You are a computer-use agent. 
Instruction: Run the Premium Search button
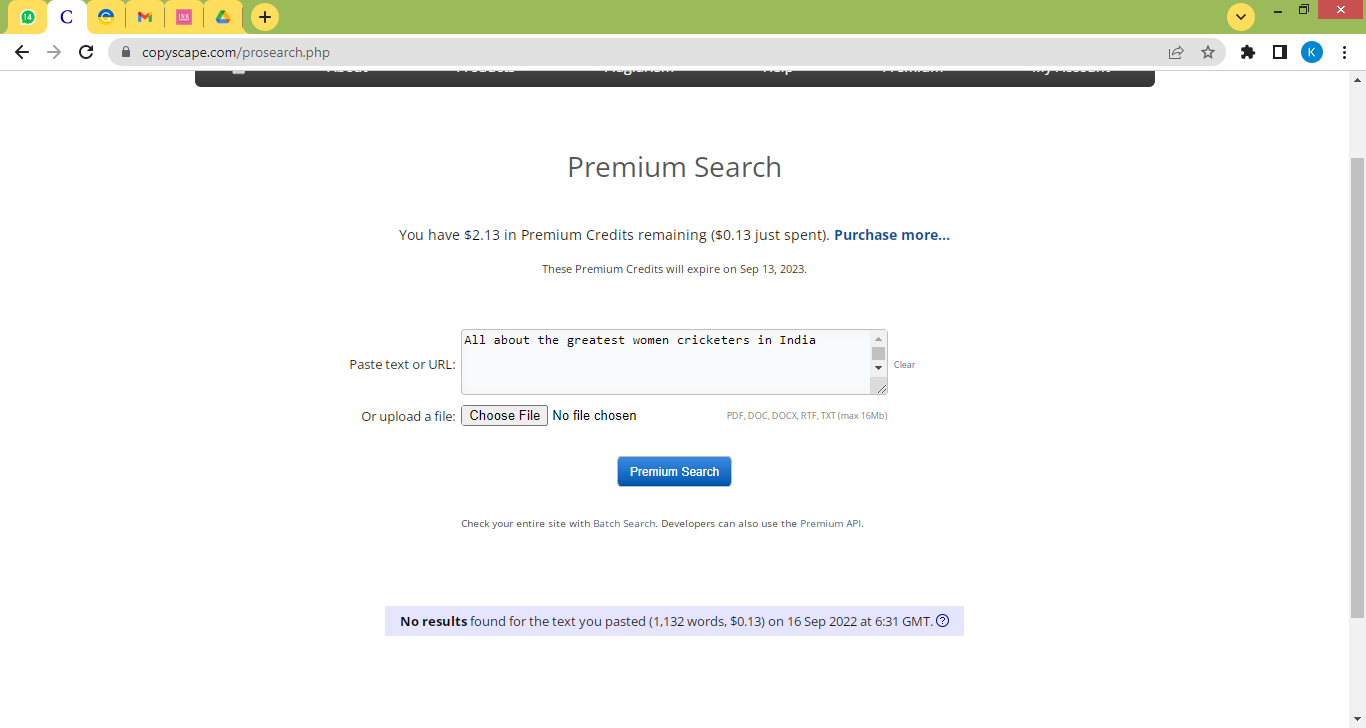(x=674, y=472)
